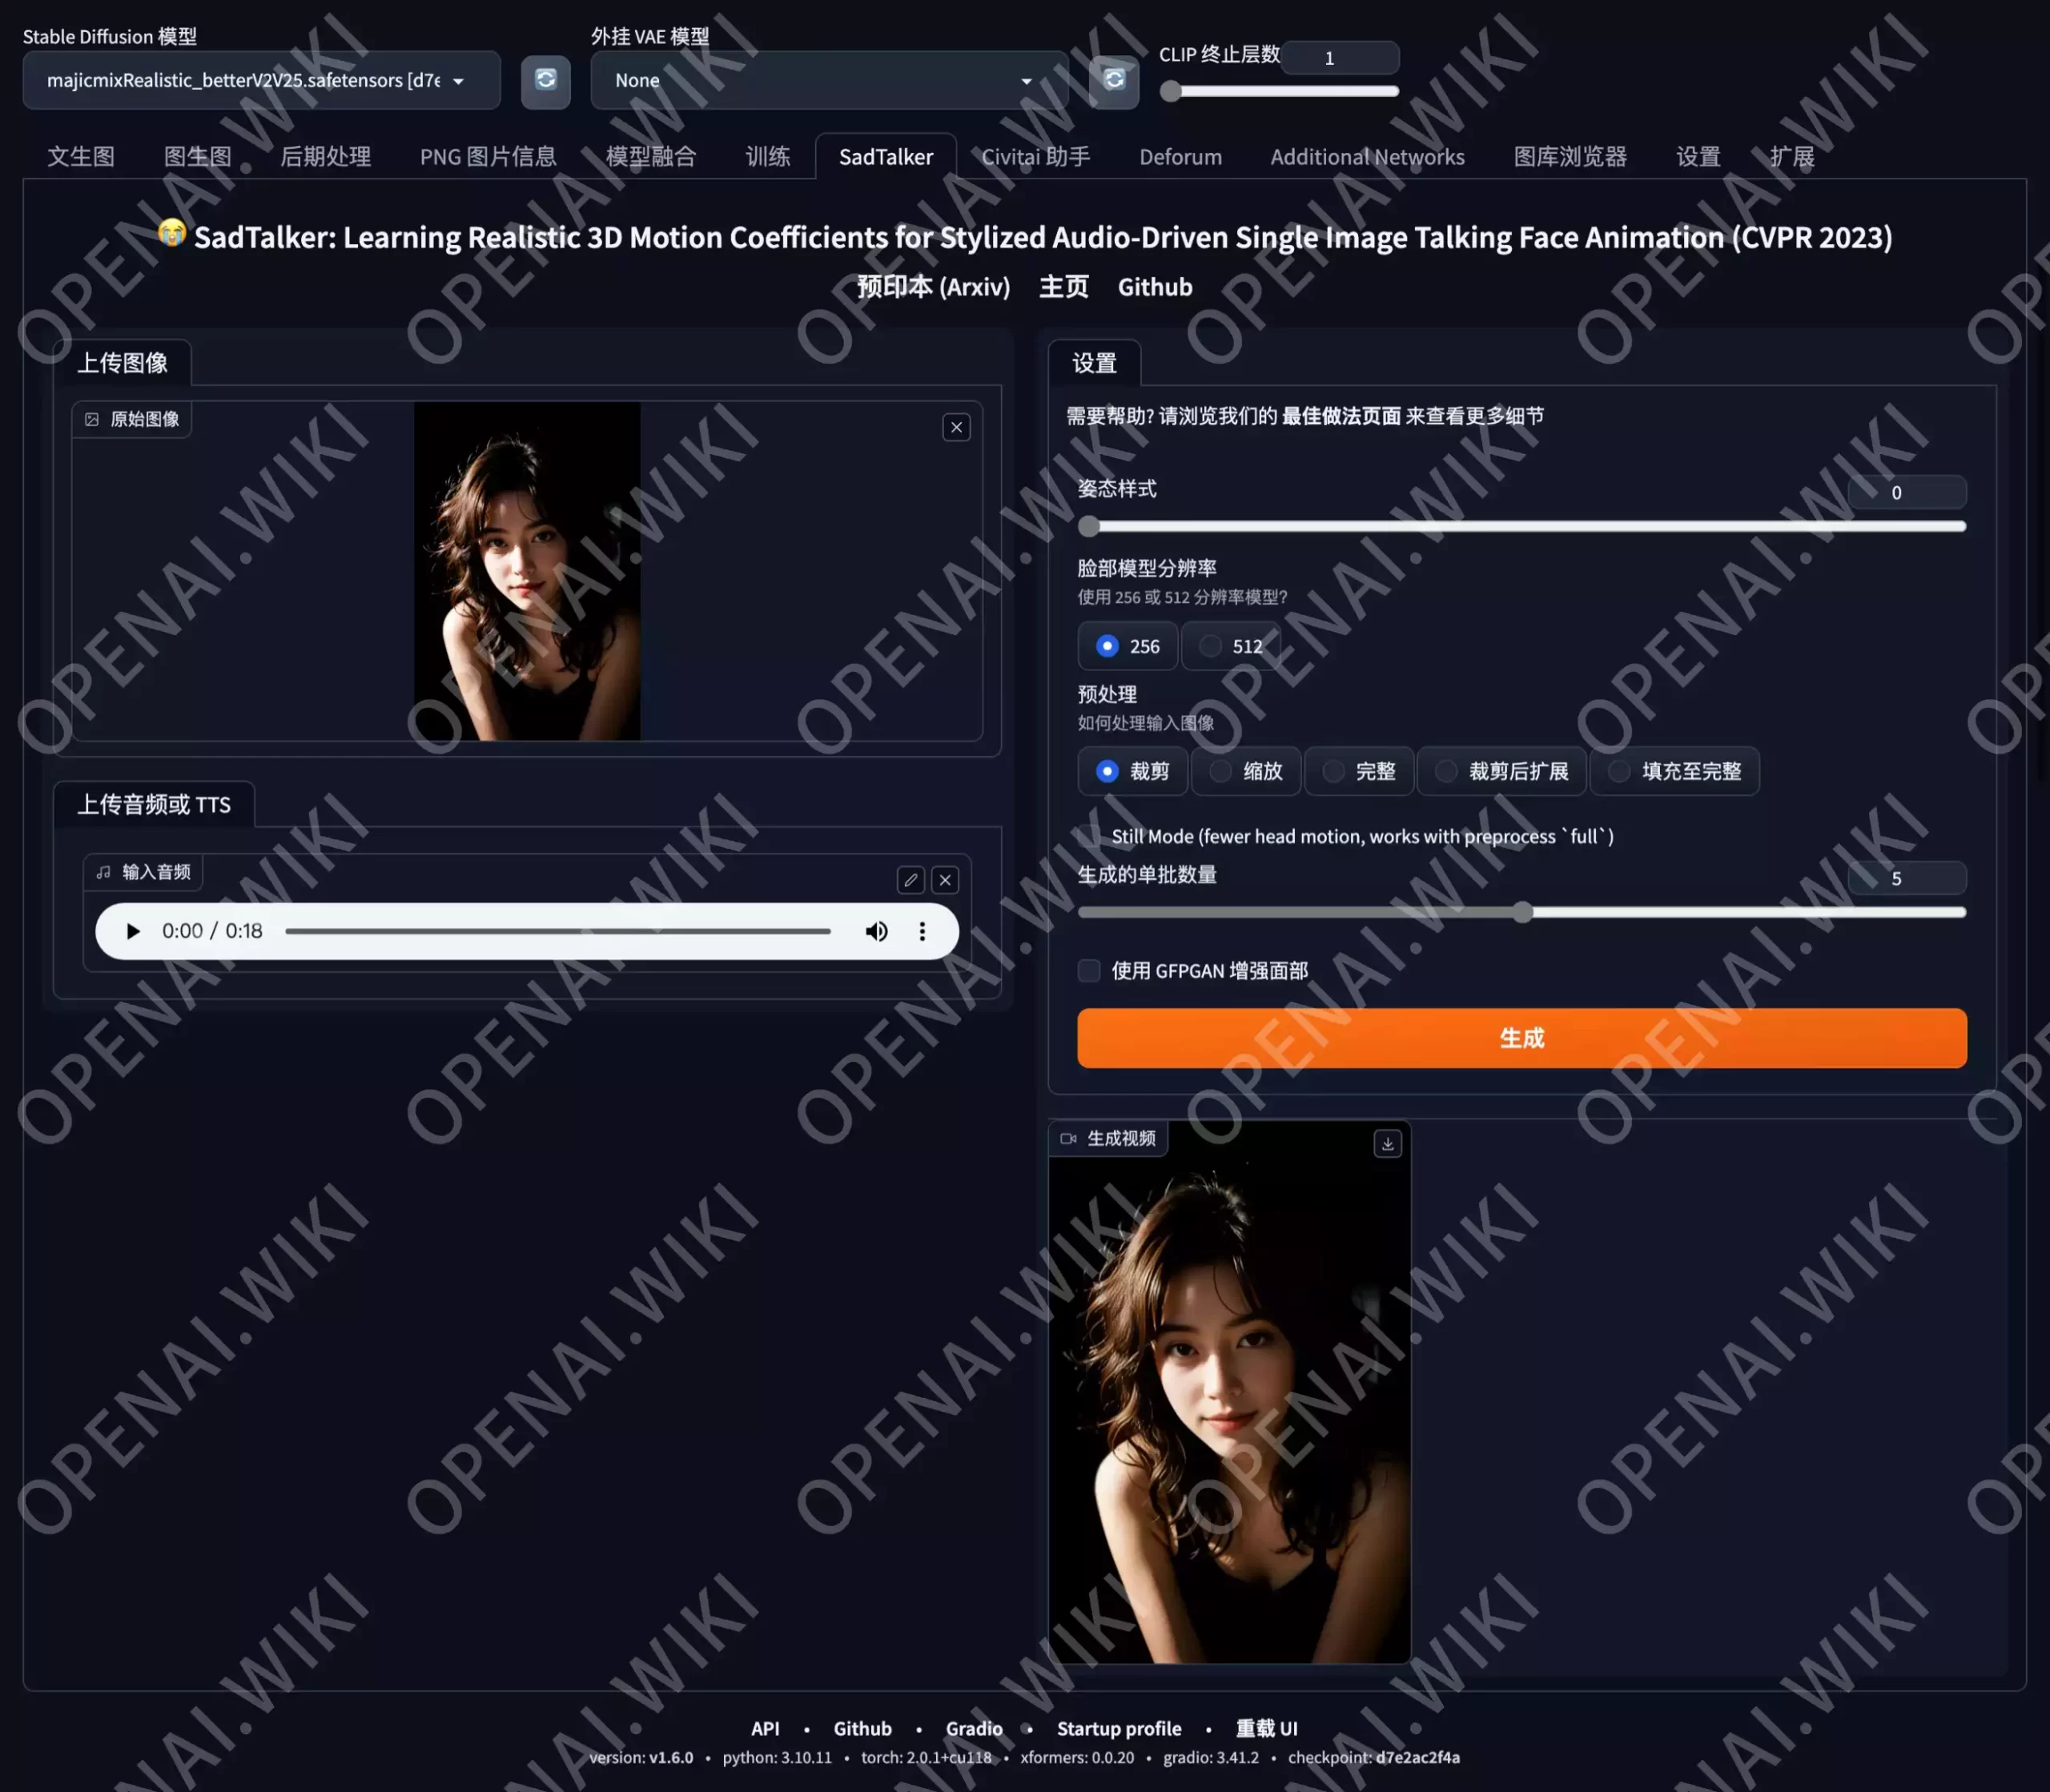Remove the uploaded original image

tap(956, 427)
